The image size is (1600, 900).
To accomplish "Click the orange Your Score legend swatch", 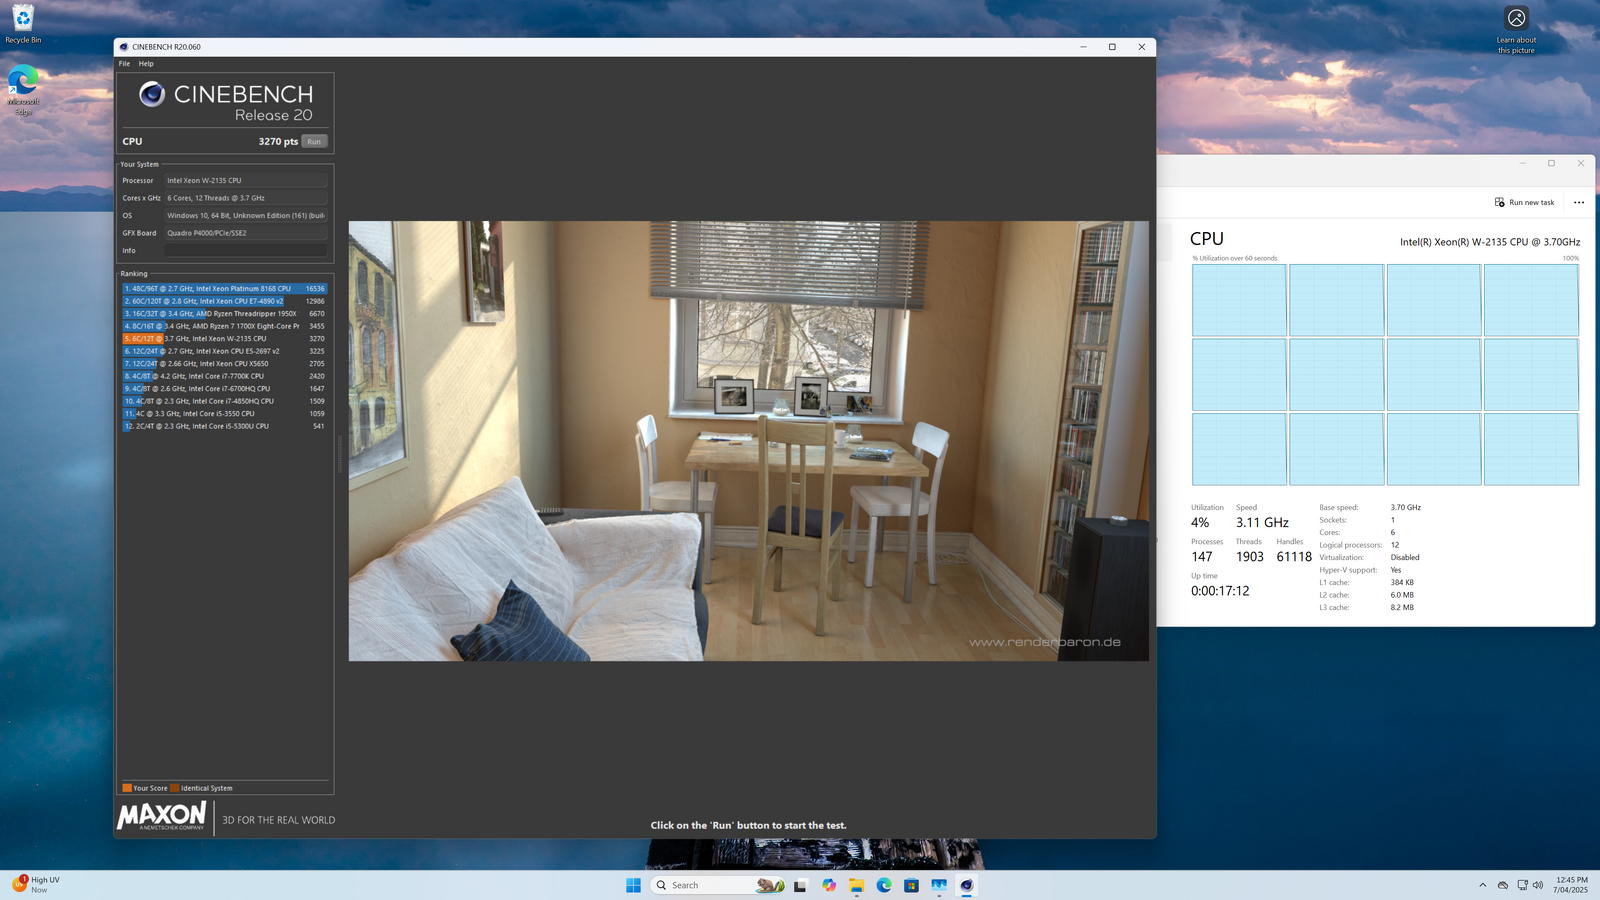I will (x=127, y=788).
